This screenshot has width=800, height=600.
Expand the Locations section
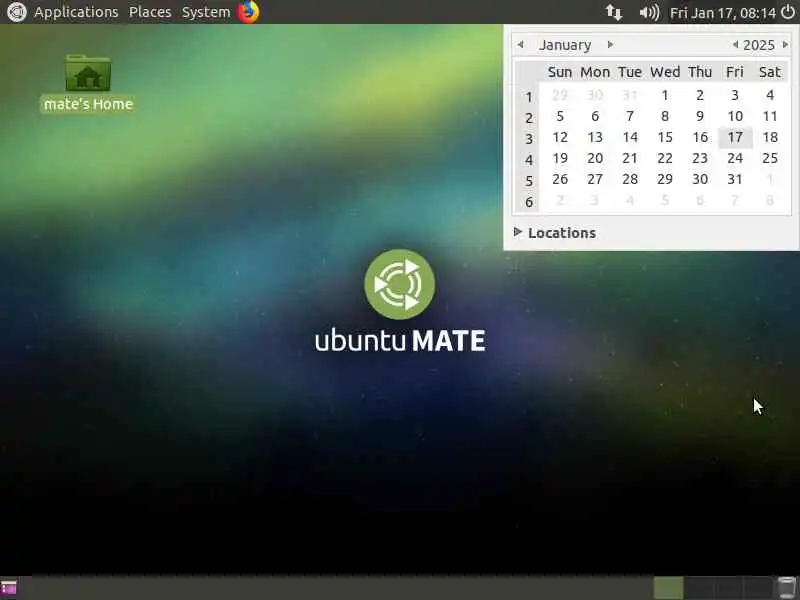coord(555,233)
